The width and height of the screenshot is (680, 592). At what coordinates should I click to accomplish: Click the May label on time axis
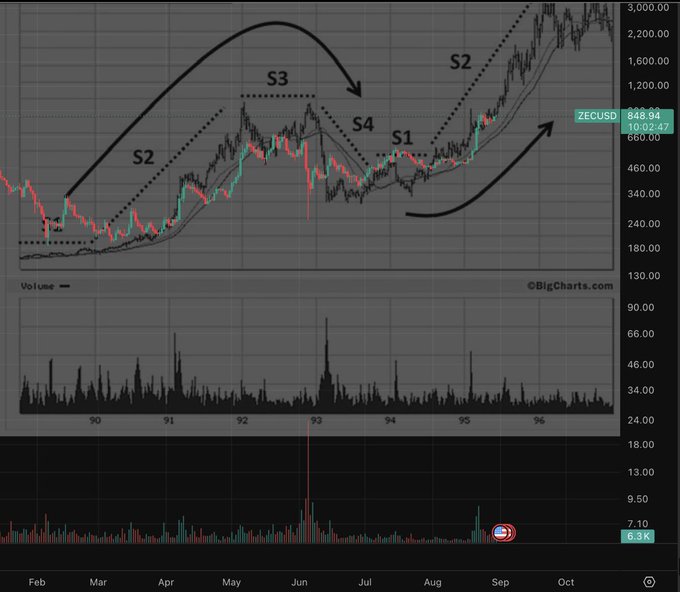[231, 582]
